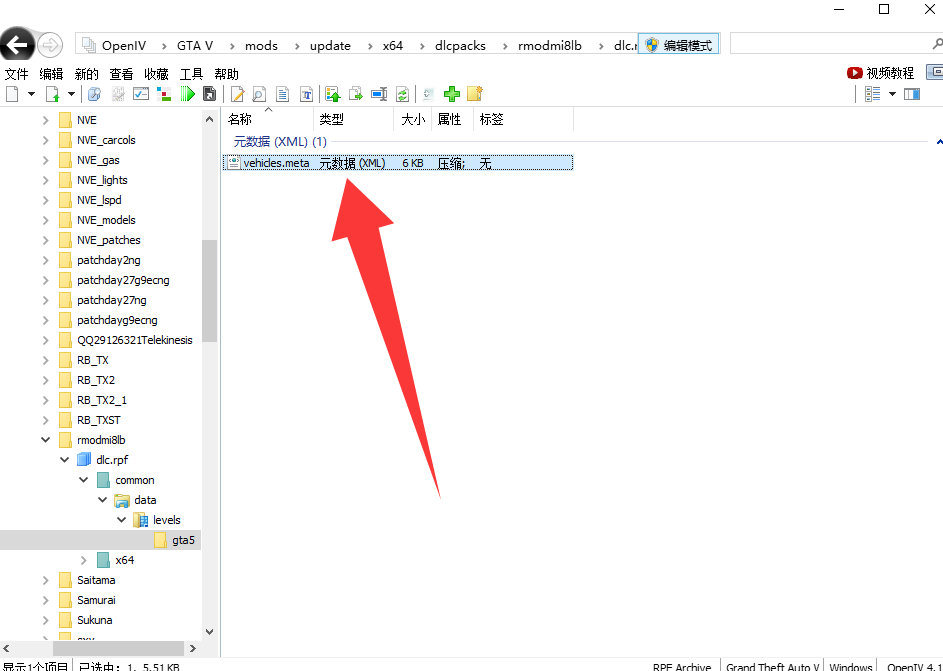Click the Rename text cursor icon

[x=379, y=94]
